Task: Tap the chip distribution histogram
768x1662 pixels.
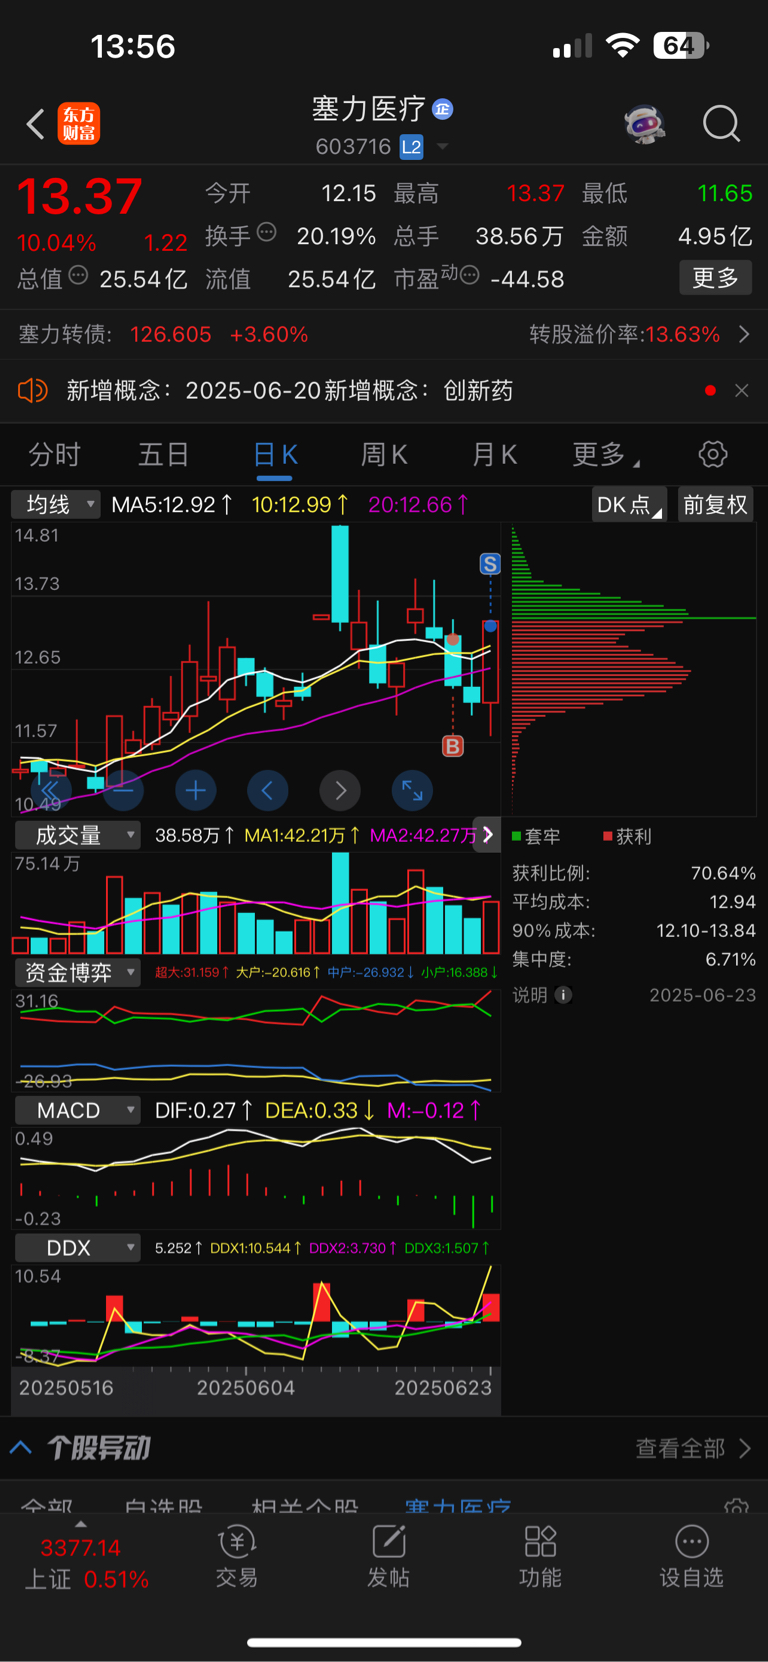Action: click(x=634, y=668)
